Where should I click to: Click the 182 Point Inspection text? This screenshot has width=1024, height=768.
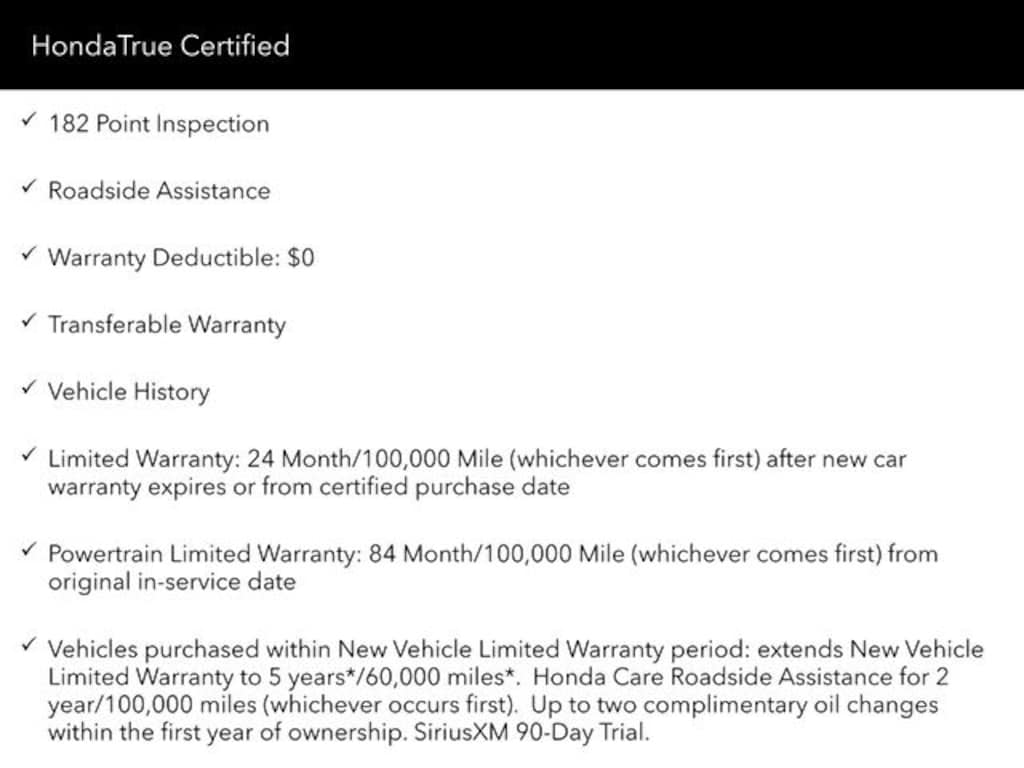point(159,124)
